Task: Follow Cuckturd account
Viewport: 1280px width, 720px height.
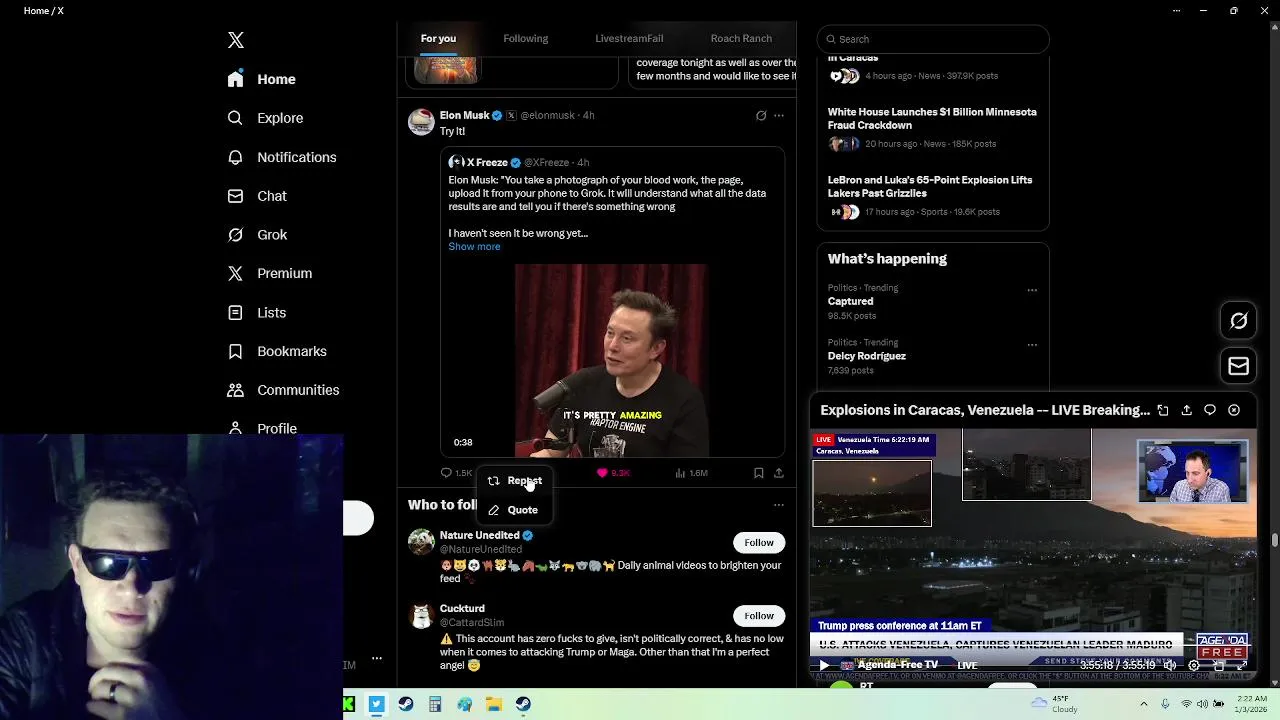Action: tap(759, 616)
